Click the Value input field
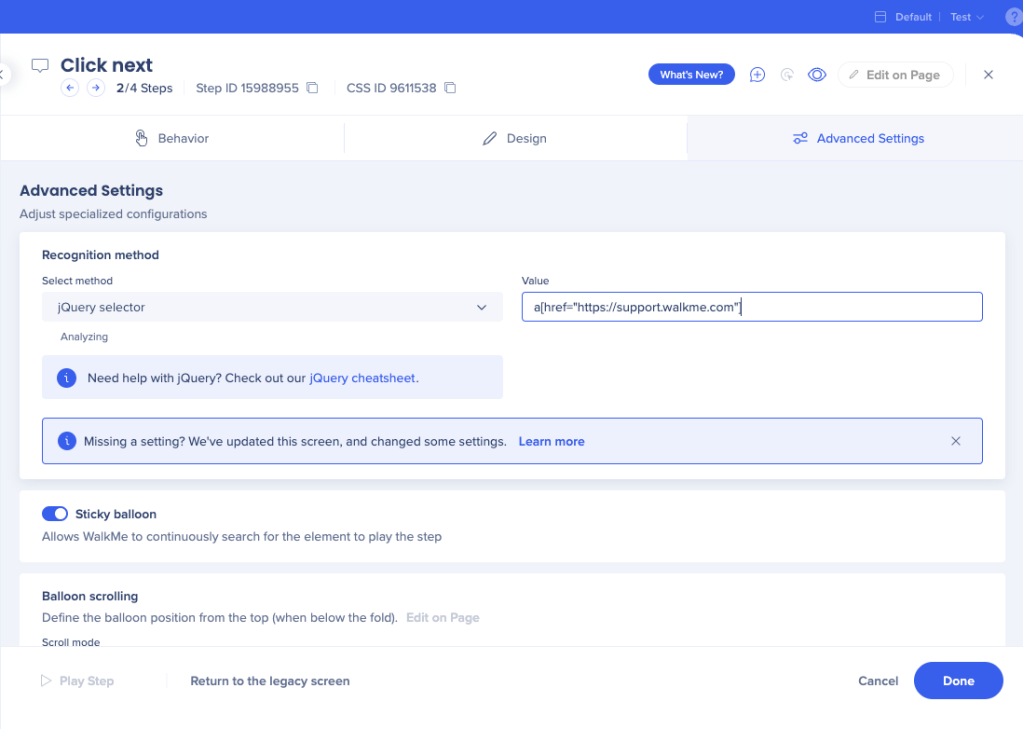Viewport: 1023px width, 729px height. [x=752, y=307]
